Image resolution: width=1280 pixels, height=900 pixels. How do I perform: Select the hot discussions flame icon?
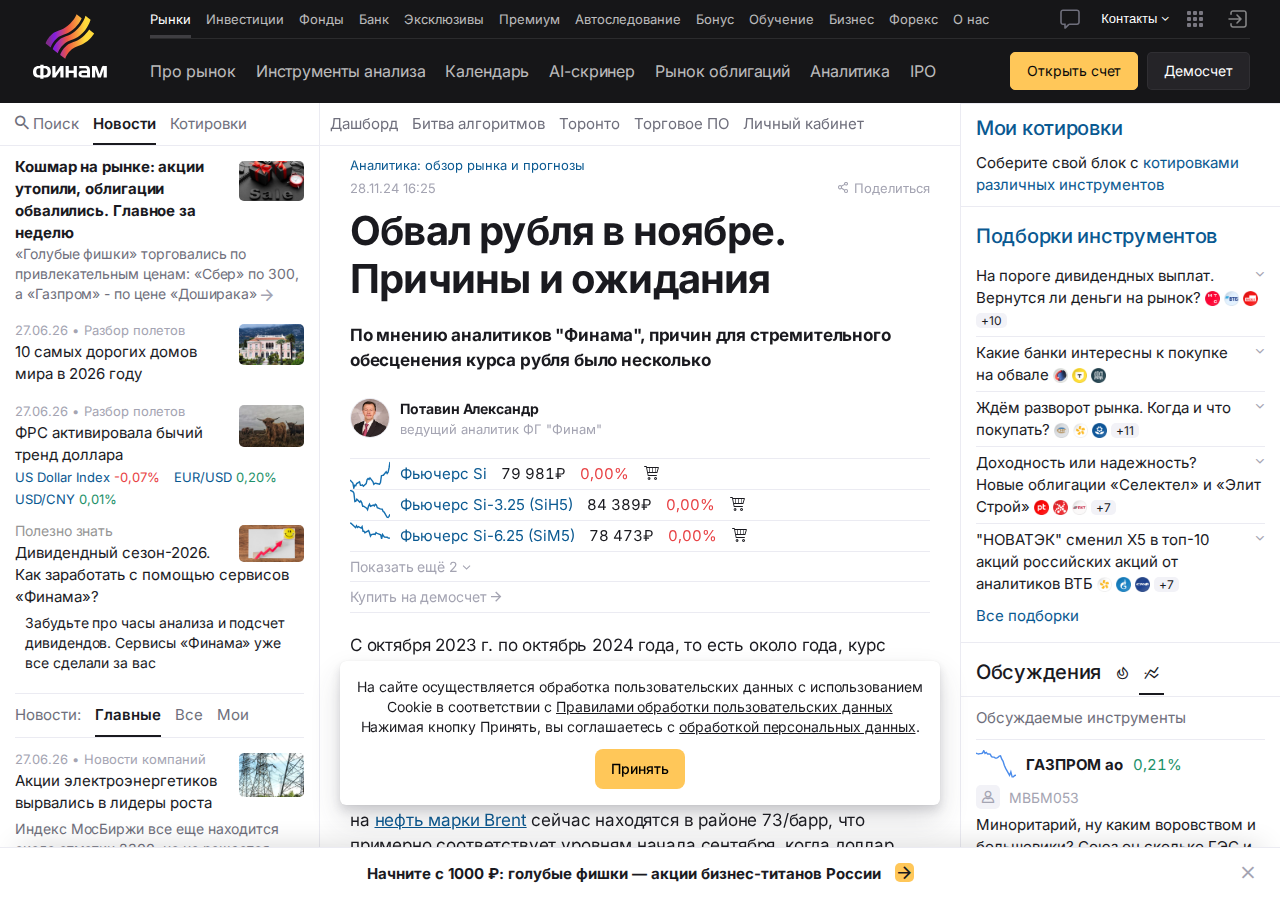coord(1122,673)
